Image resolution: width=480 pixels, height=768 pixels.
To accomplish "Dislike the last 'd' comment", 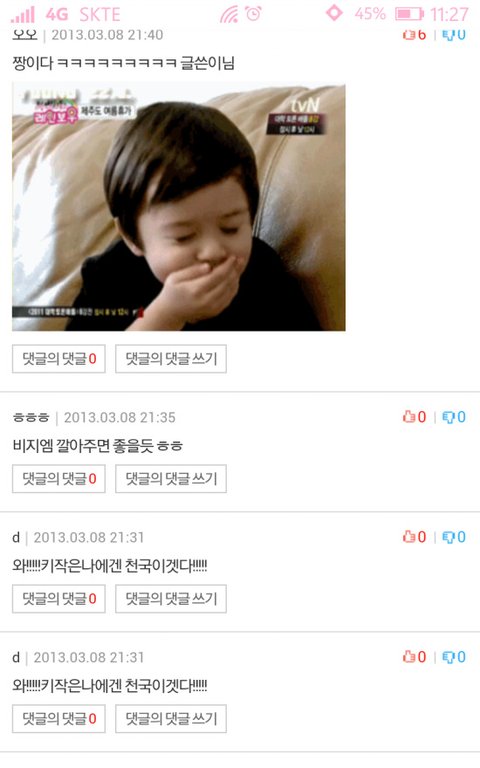I will pyautogui.click(x=448, y=657).
